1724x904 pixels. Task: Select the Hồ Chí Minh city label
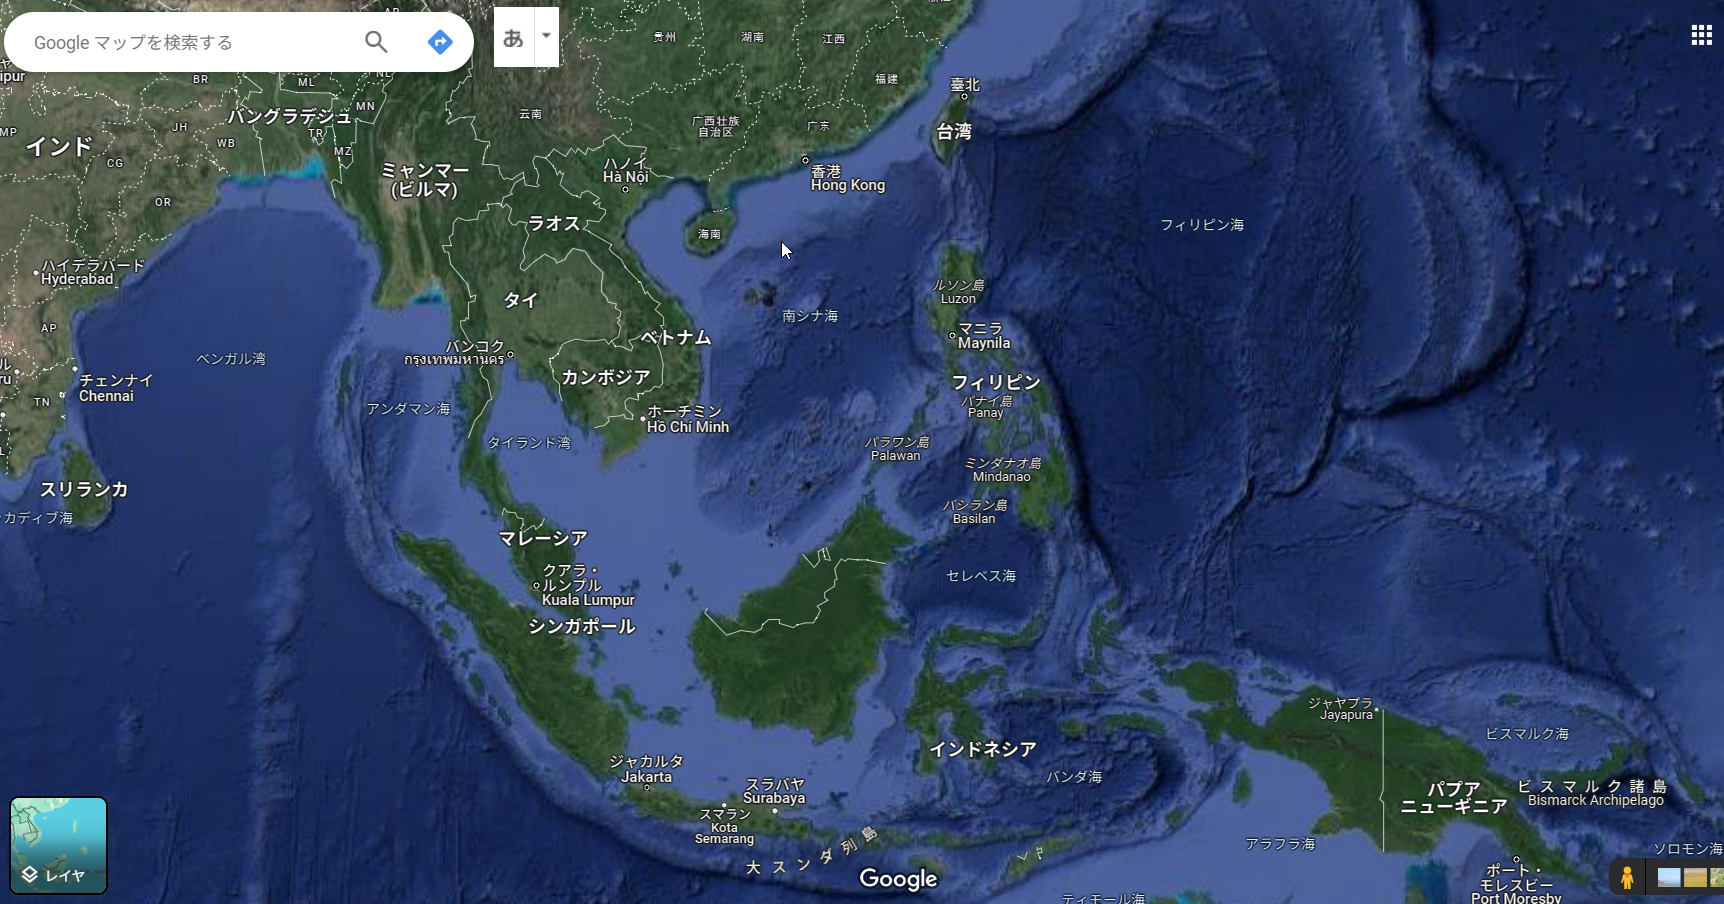click(688, 427)
